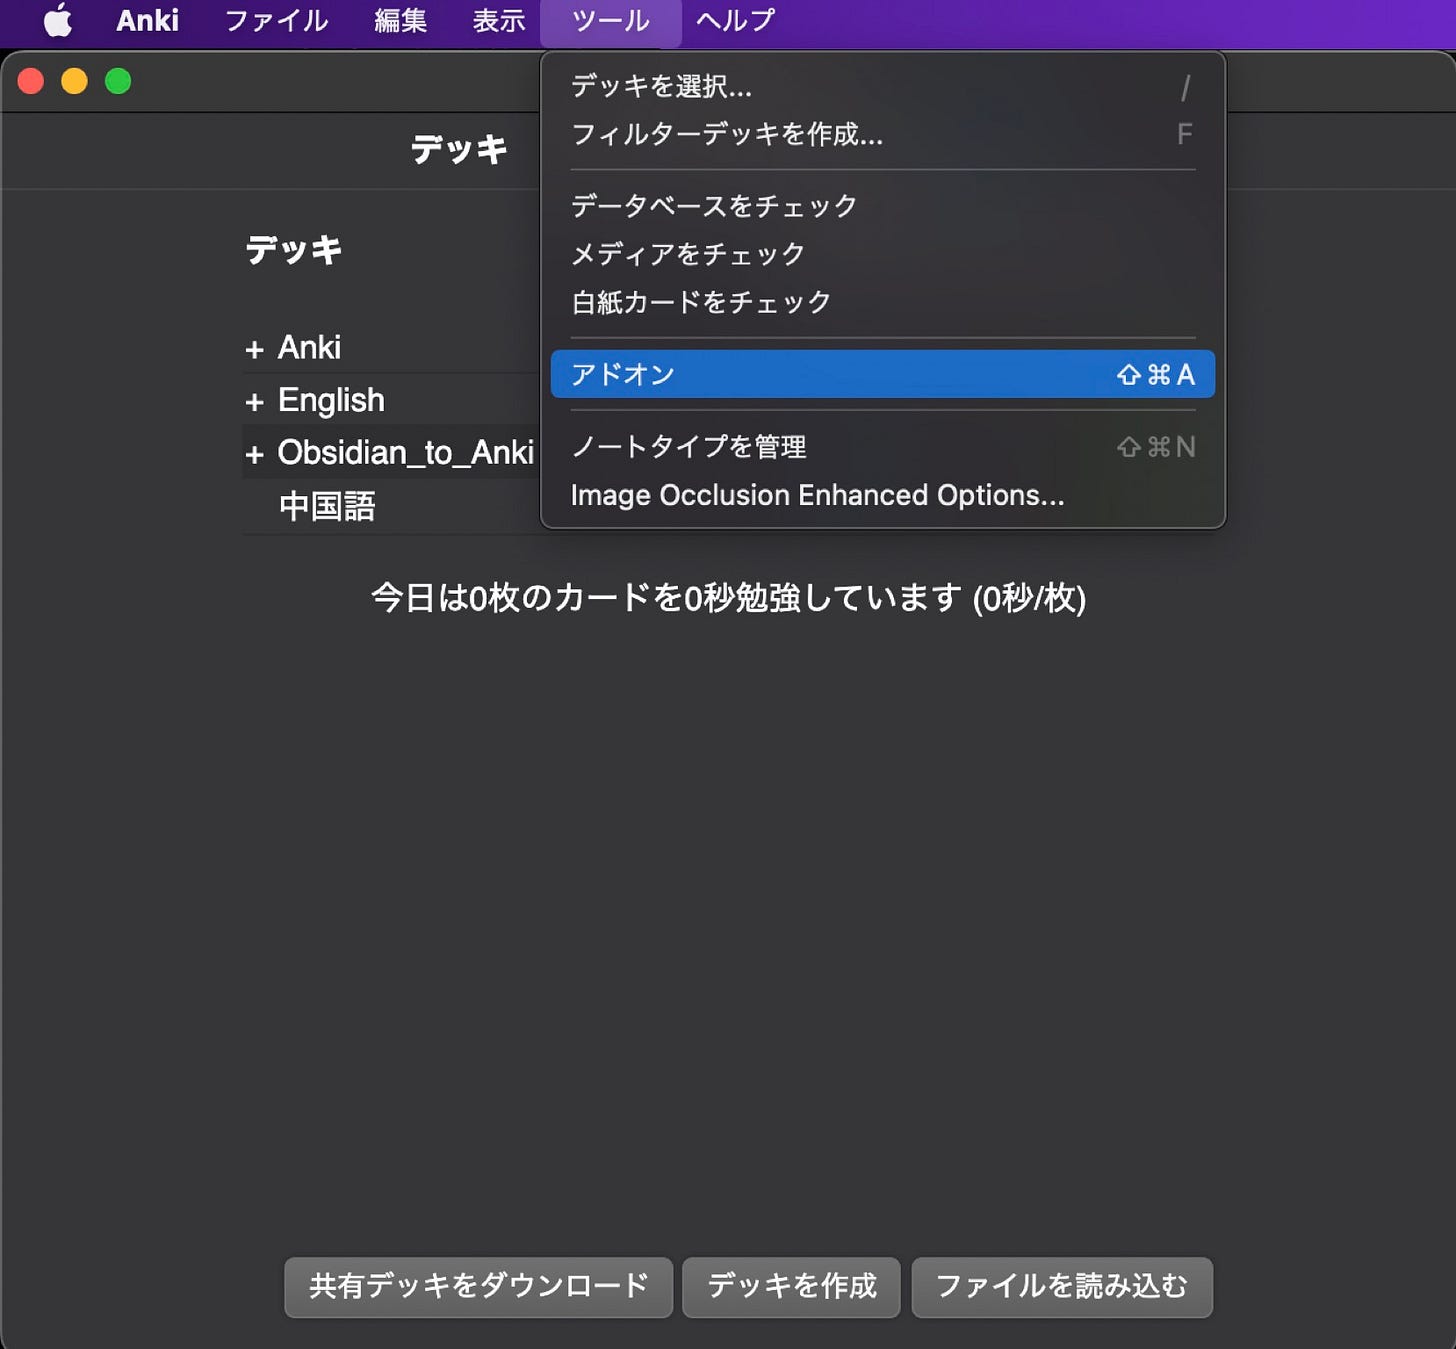Screen dimensions: 1456x1349
Task: Open the English deck
Action: click(x=331, y=400)
